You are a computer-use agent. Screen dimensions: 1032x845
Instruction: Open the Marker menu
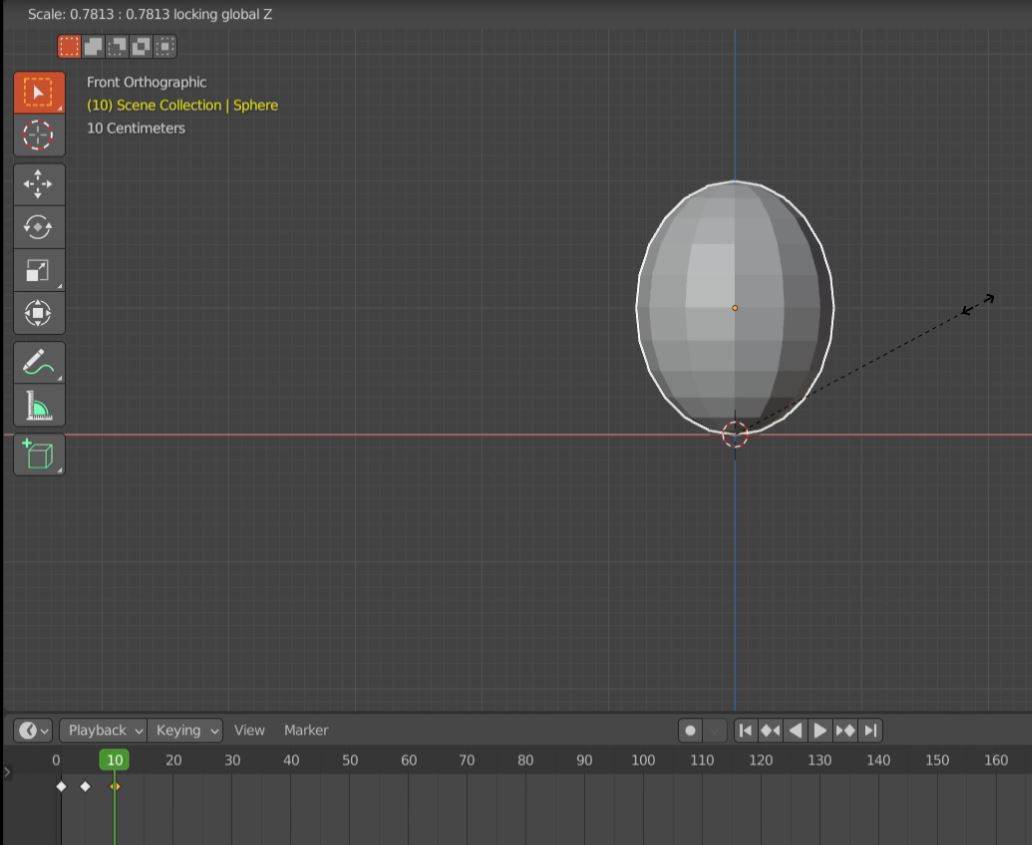click(x=305, y=730)
